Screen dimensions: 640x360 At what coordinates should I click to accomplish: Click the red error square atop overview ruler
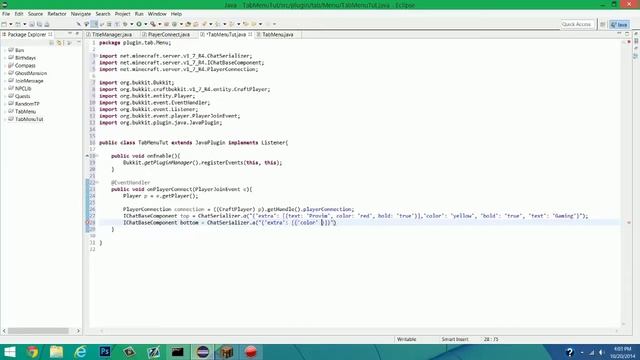629,42
